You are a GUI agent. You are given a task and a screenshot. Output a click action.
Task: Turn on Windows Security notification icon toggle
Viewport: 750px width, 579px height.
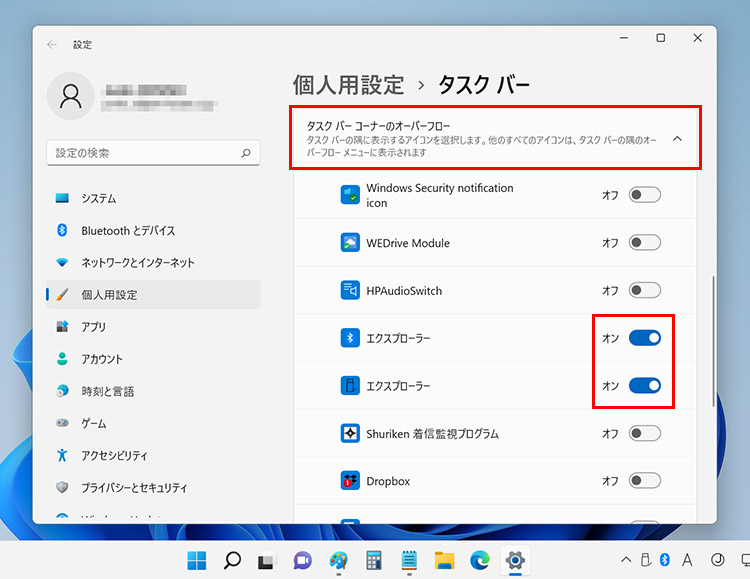click(644, 195)
